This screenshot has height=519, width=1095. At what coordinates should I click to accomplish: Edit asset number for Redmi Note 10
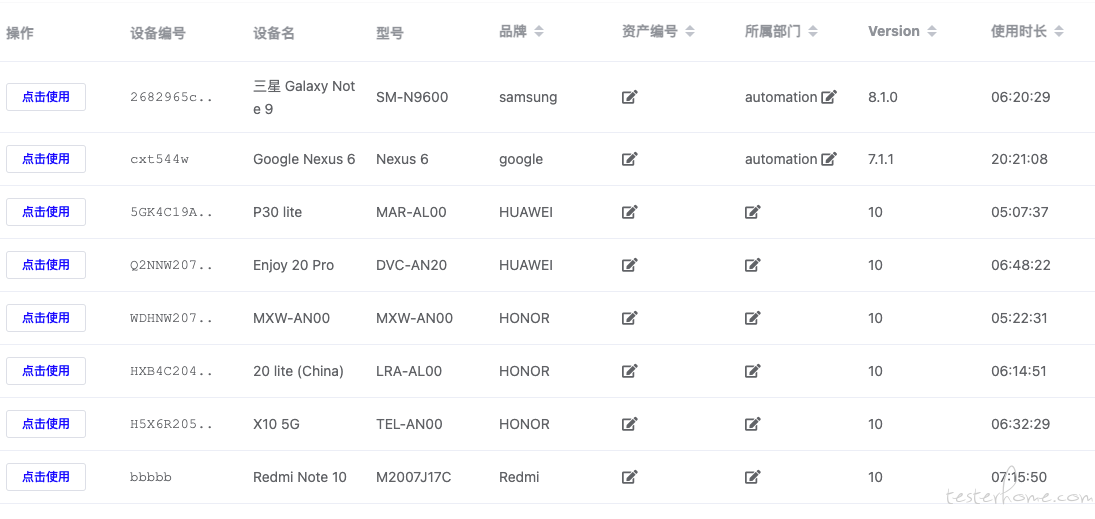click(x=629, y=477)
